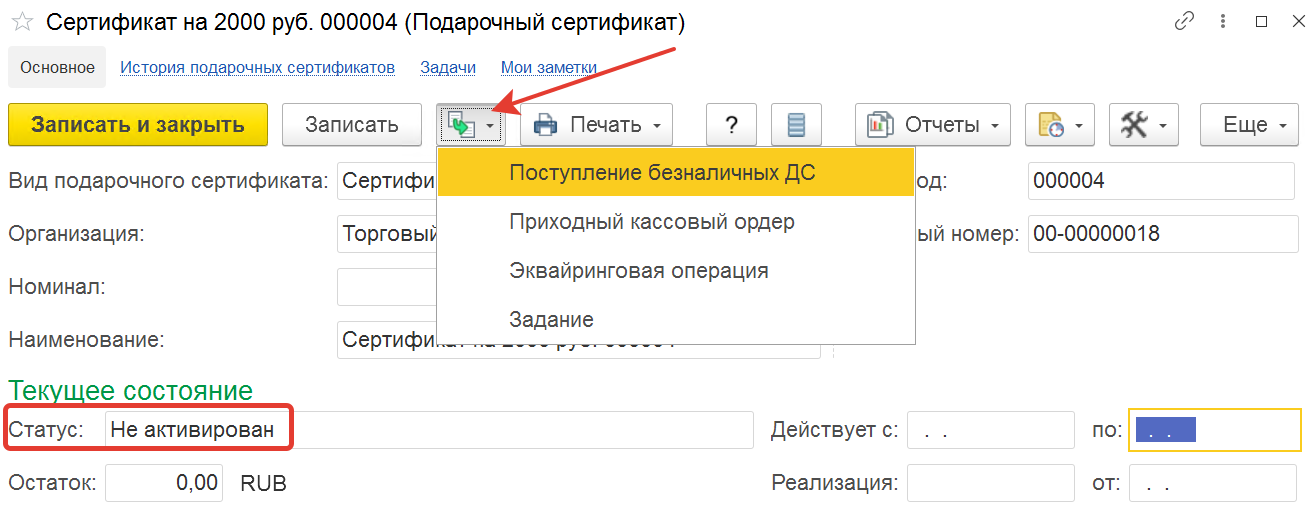Click Записать и закрыть button

[x=138, y=125]
